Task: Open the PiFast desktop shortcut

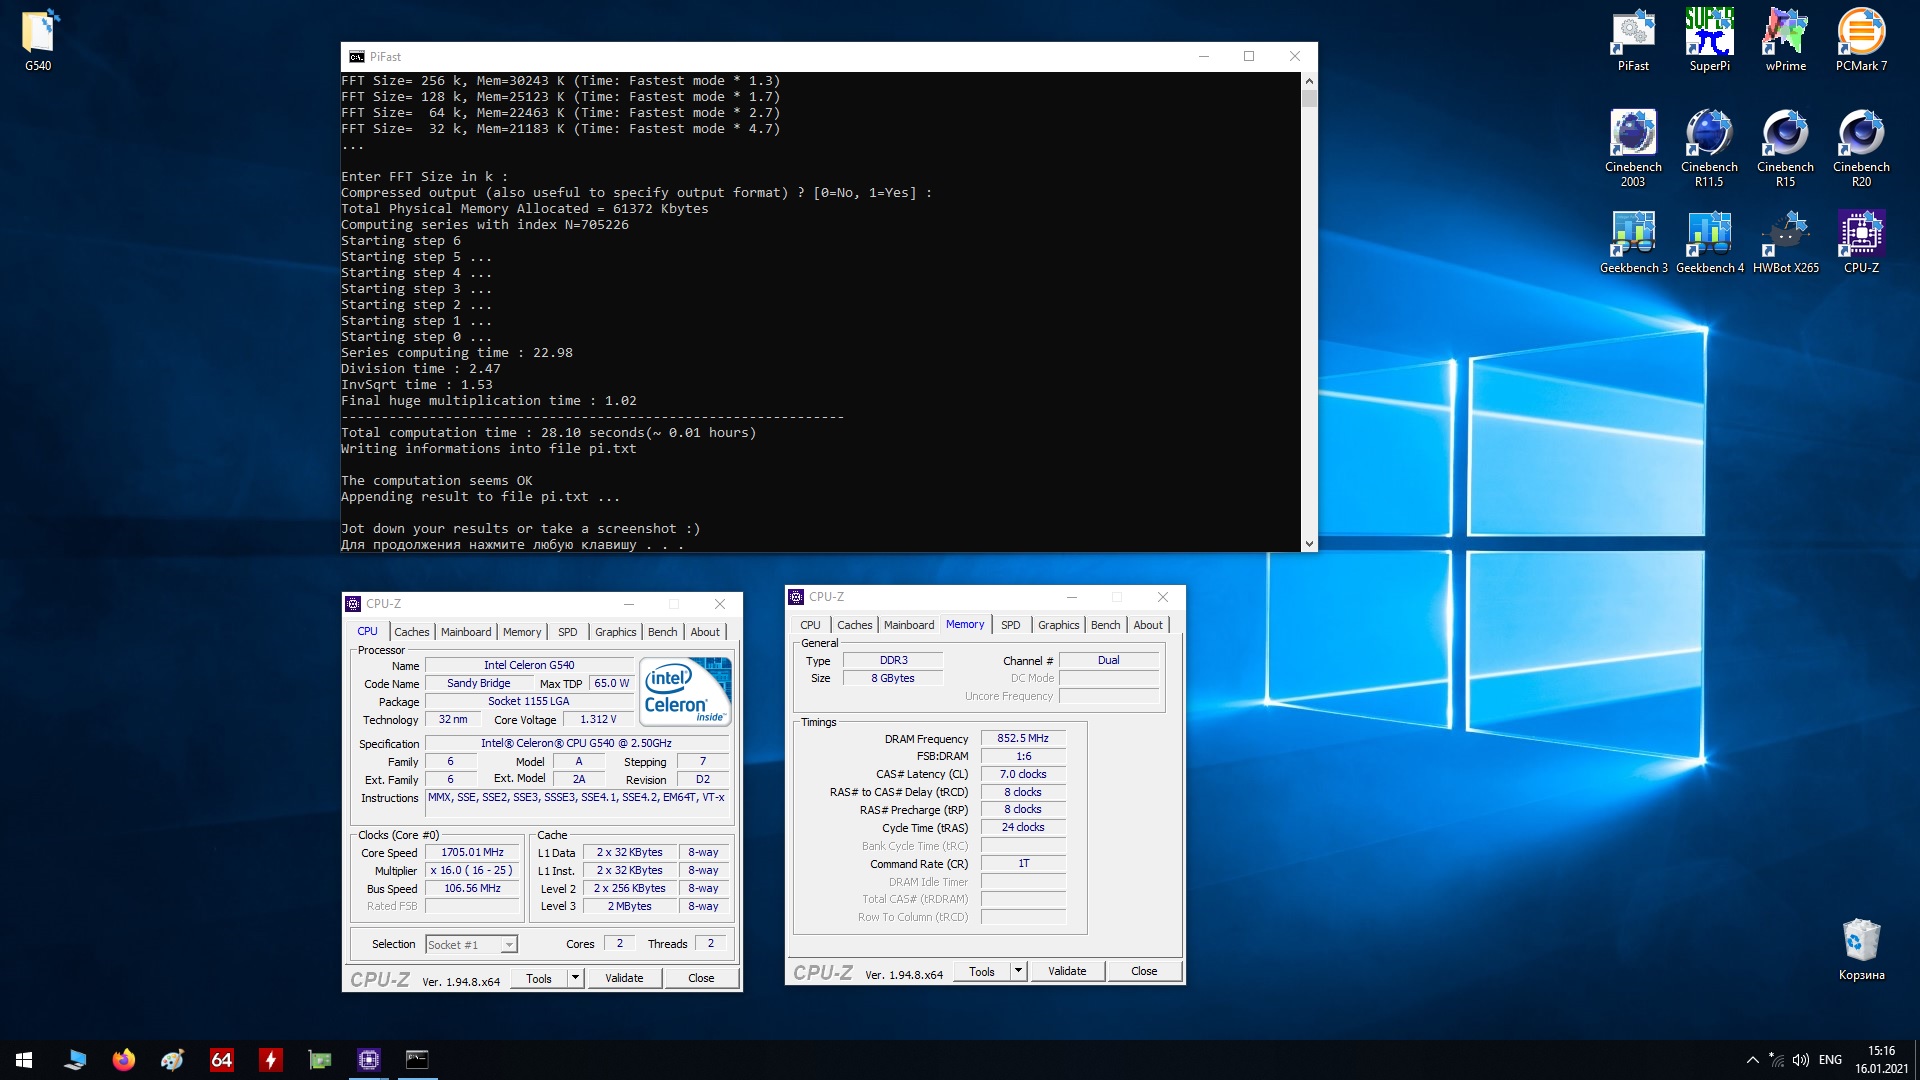Action: (x=1633, y=40)
